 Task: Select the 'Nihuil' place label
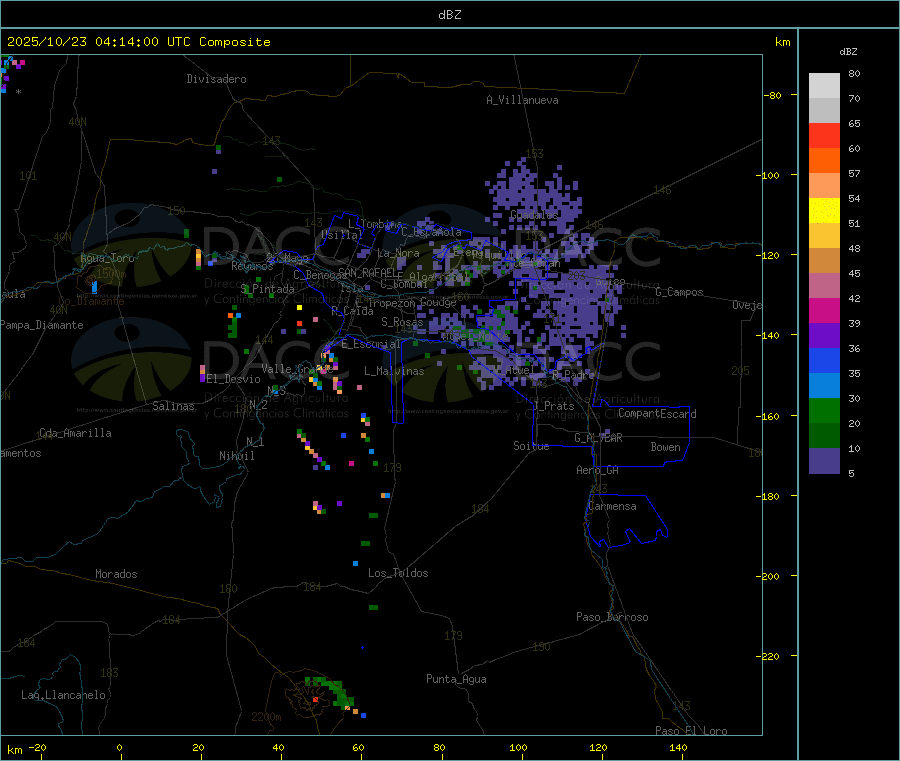[x=236, y=456]
